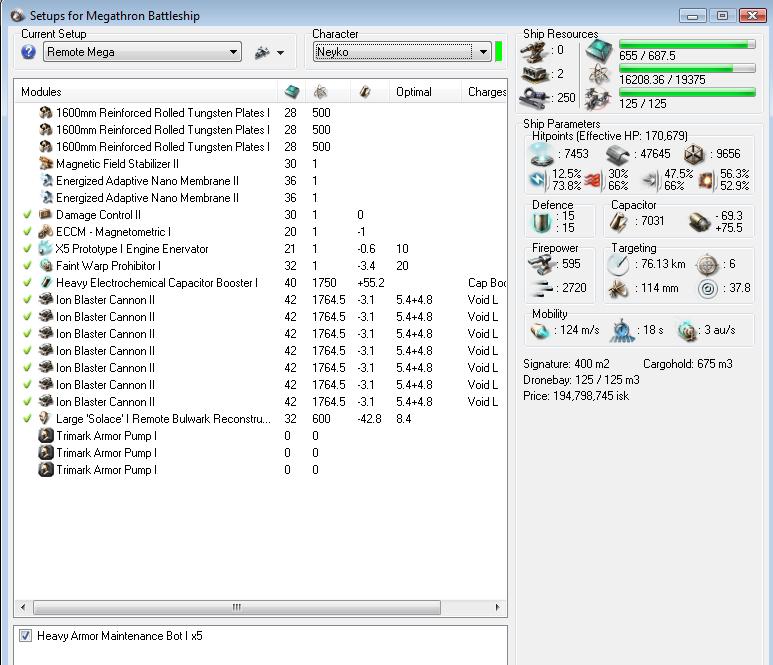Open the Neyko character dropdown
The height and width of the screenshot is (665, 773).
click(x=402, y=52)
